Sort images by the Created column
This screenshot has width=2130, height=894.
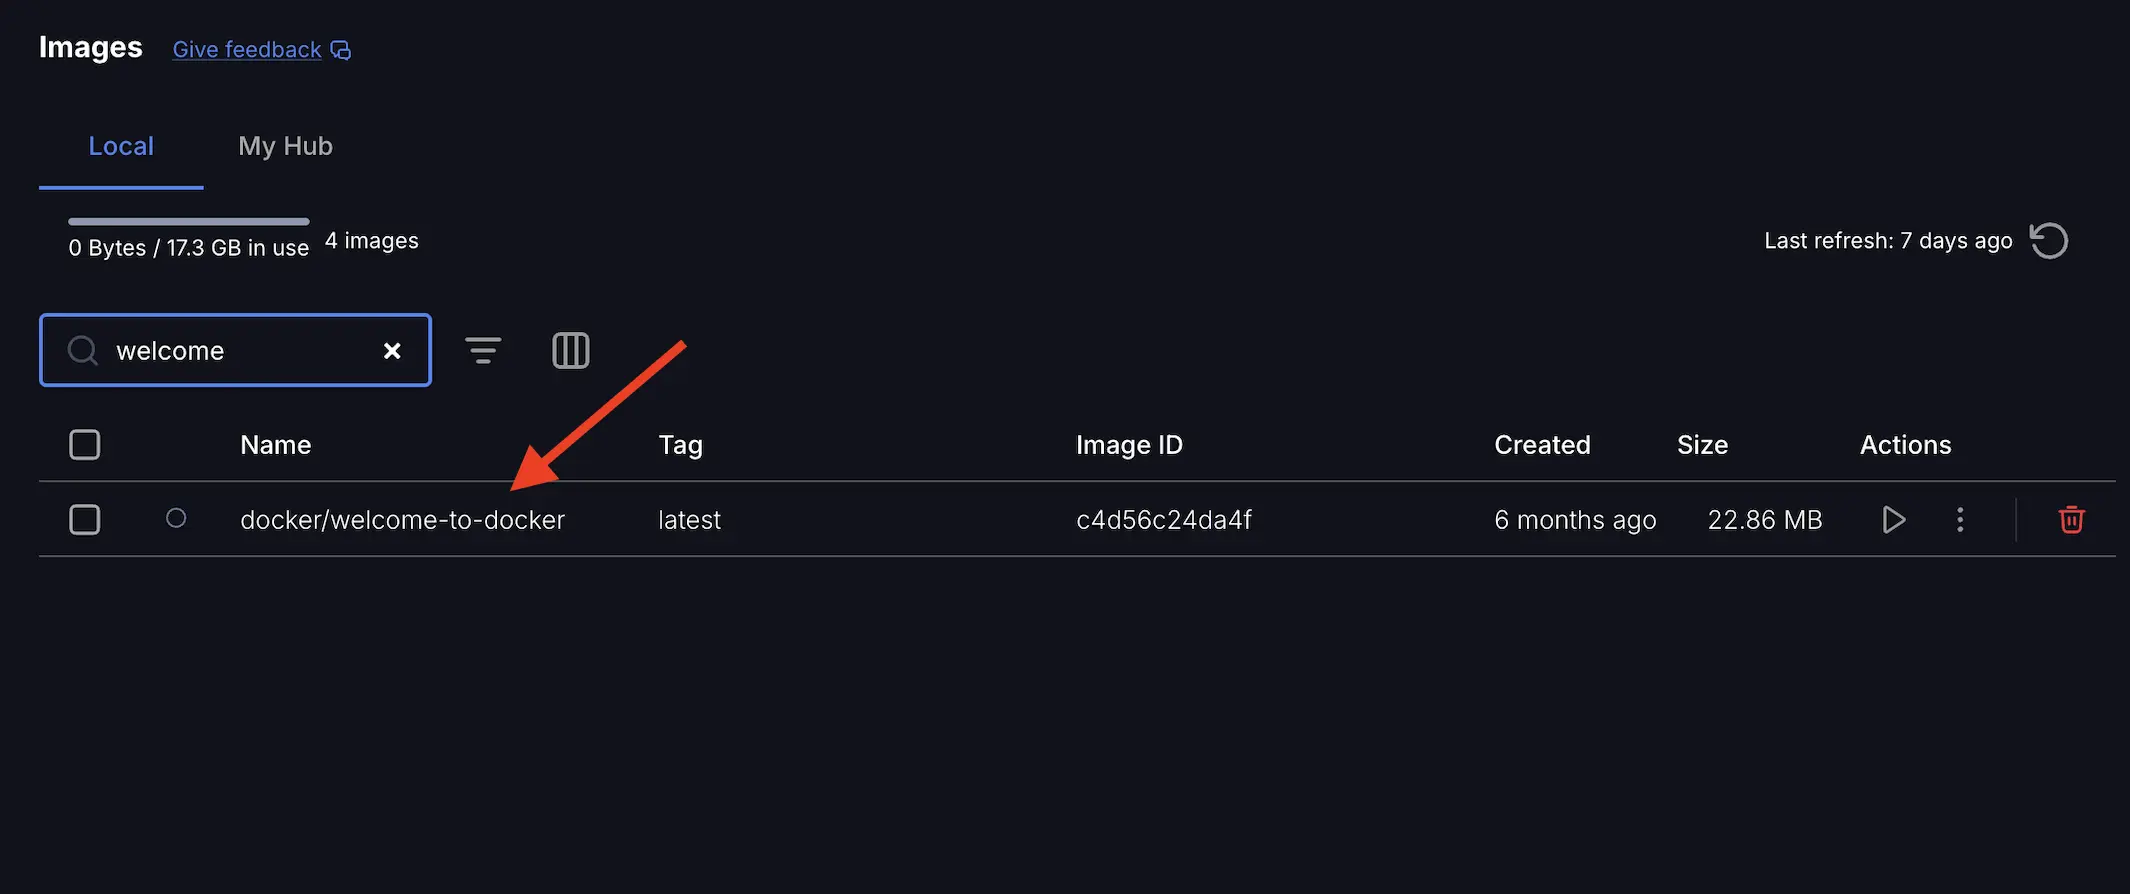(x=1542, y=444)
